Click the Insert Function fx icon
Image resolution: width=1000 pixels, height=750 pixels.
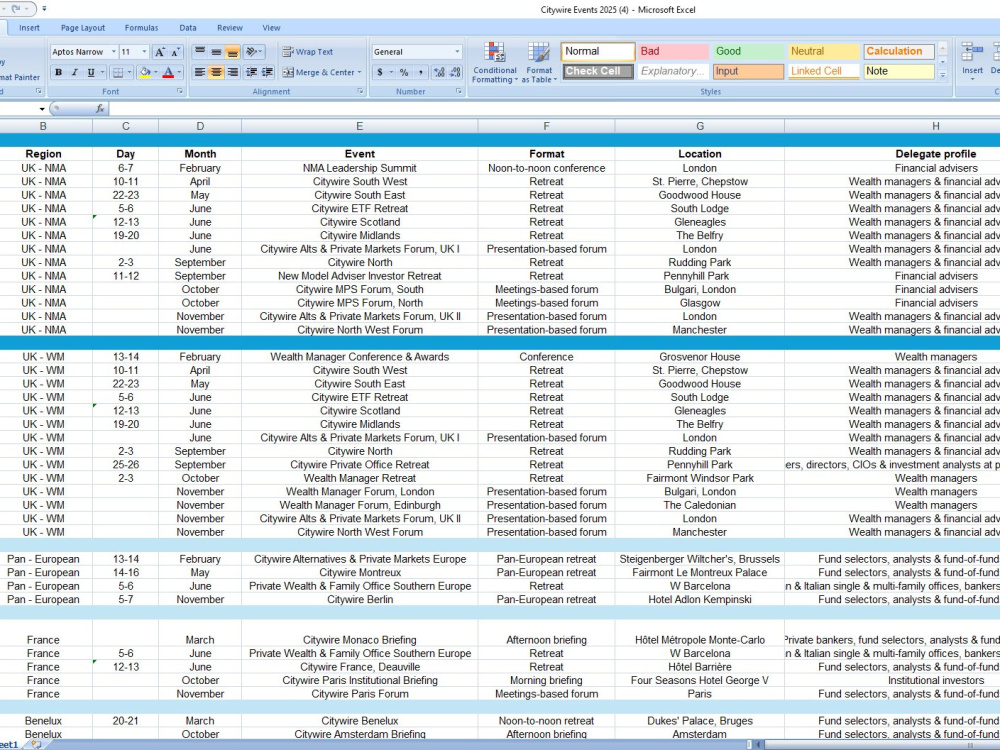[x=100, y=109]
